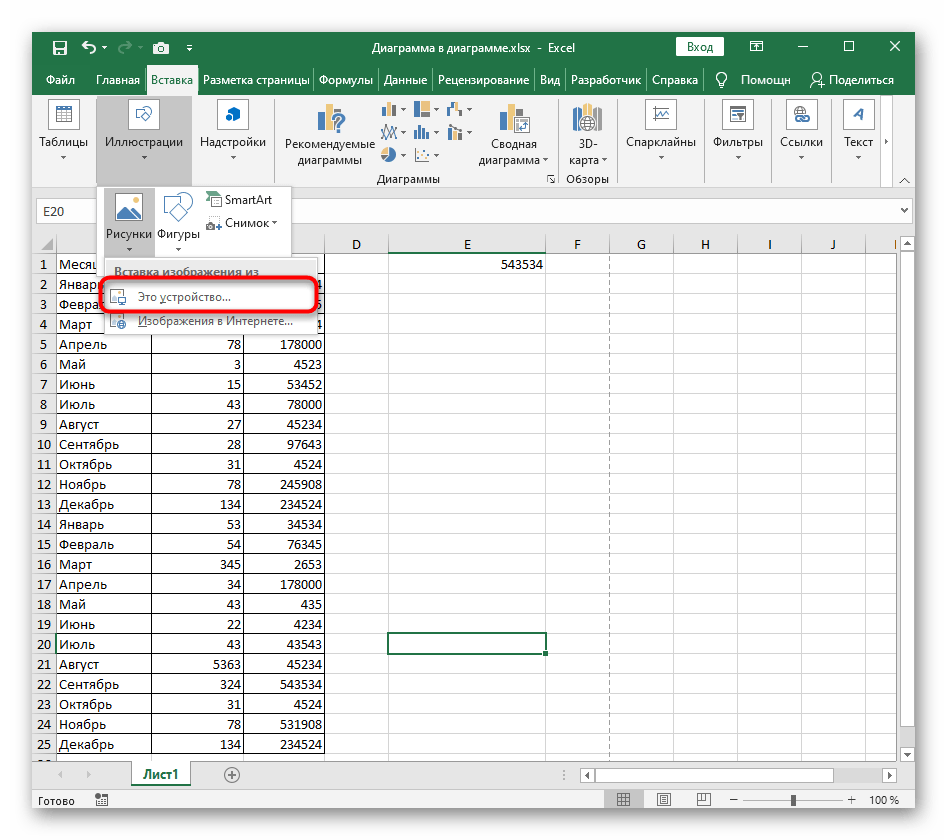Click the Вход sign-in button
This screenshot has height=840, width=947.
click(700, 47)
